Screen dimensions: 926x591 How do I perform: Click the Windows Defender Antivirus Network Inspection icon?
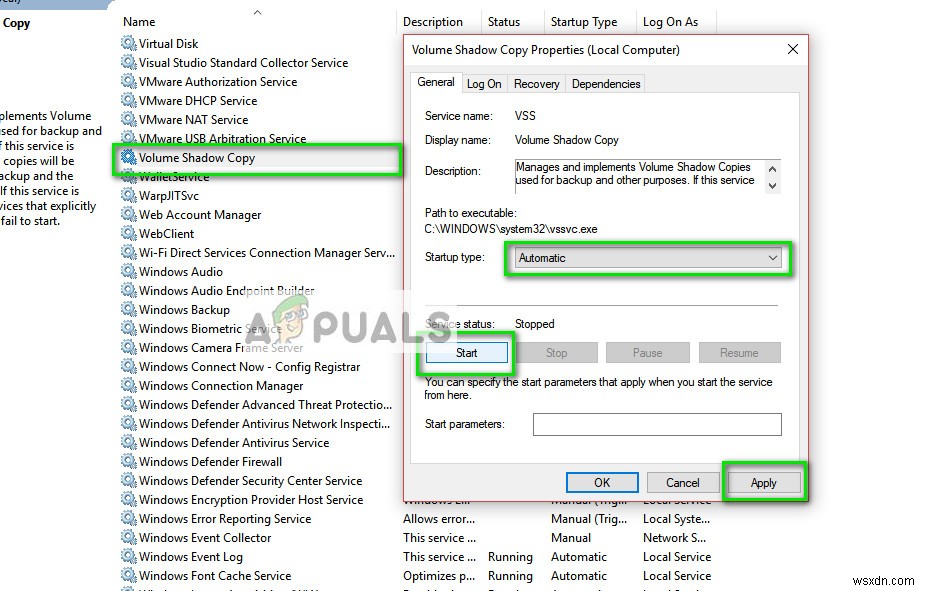pyautogui.click(x=129, y=423)
